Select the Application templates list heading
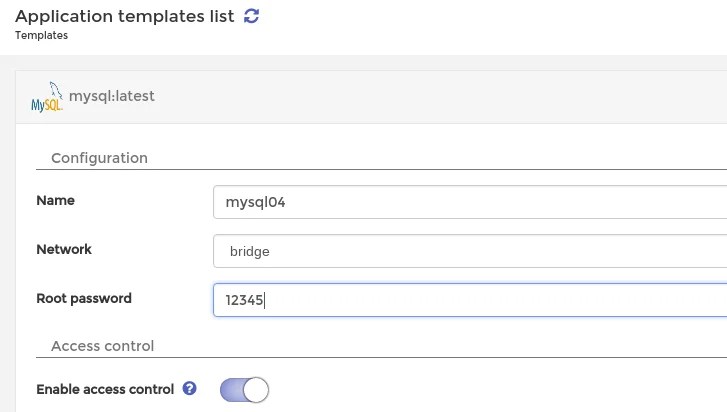Image resolution: width=727 pixels, height=412 pixels. click(x=125, y=16)
